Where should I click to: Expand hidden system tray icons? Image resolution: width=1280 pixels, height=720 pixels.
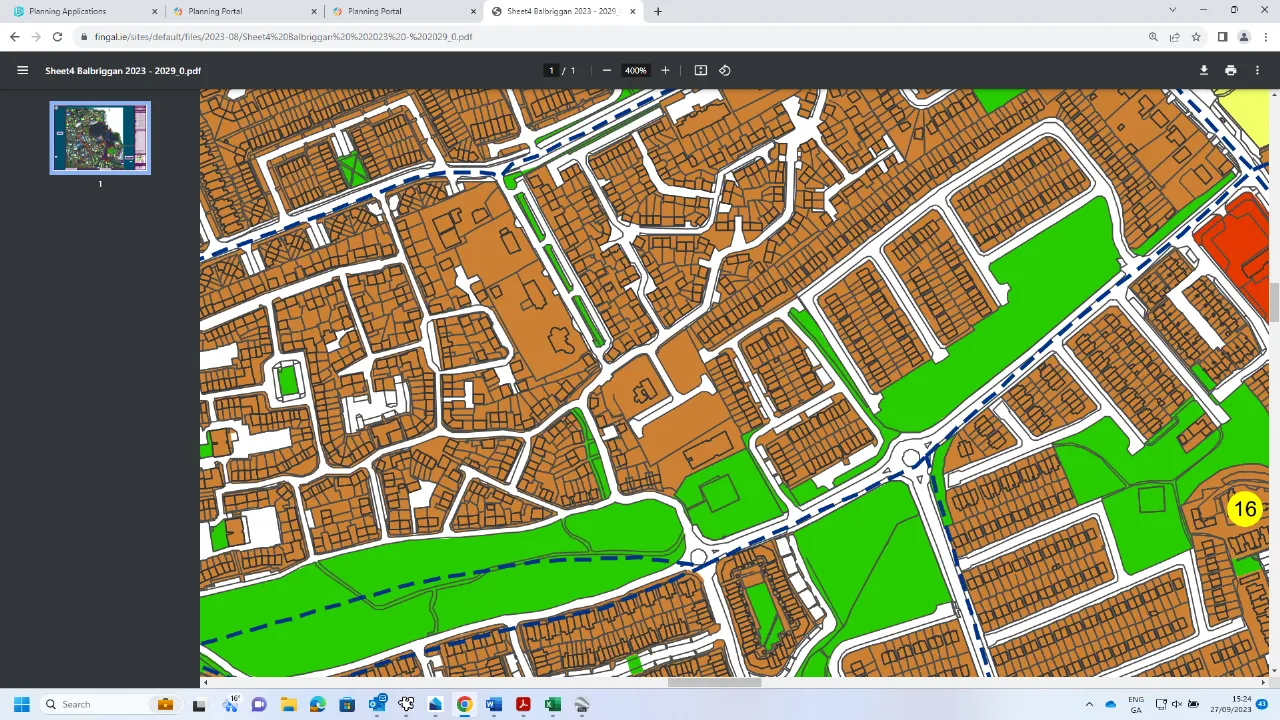pos(1088,705)
